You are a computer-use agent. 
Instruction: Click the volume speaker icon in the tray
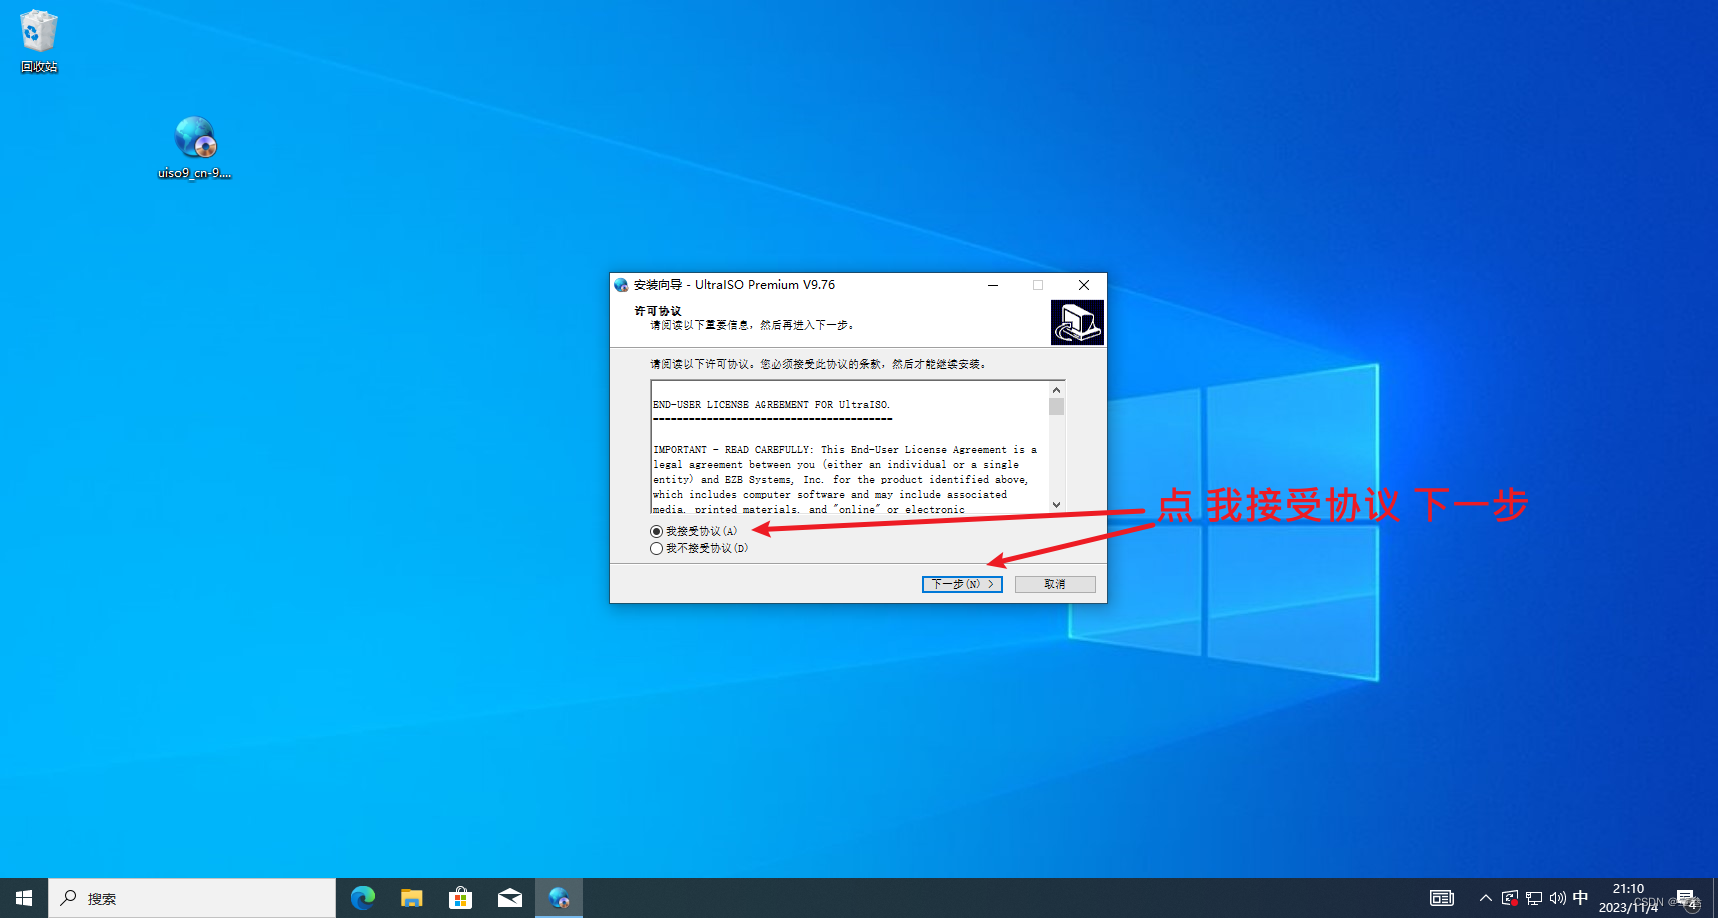[1557, 897]
